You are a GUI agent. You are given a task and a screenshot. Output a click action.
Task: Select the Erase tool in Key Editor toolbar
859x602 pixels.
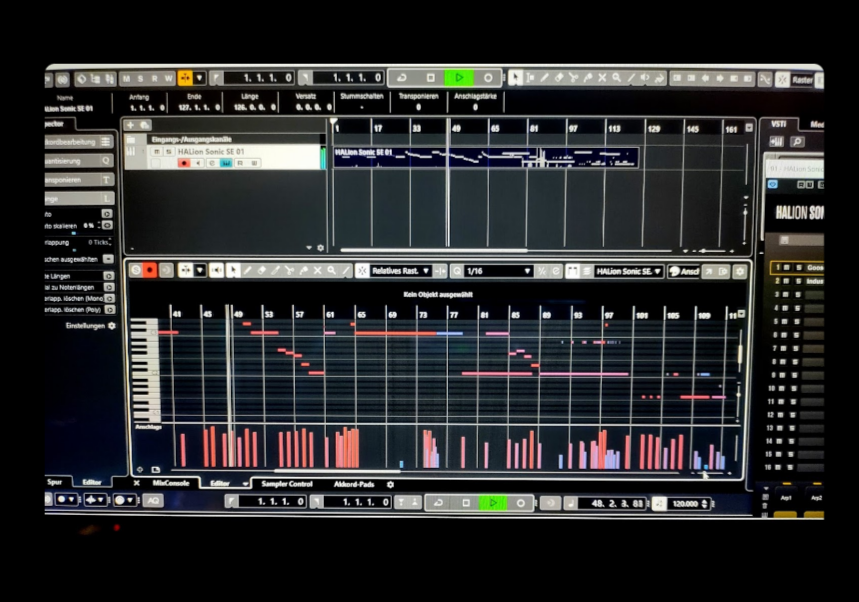click(x=261, y=271)
